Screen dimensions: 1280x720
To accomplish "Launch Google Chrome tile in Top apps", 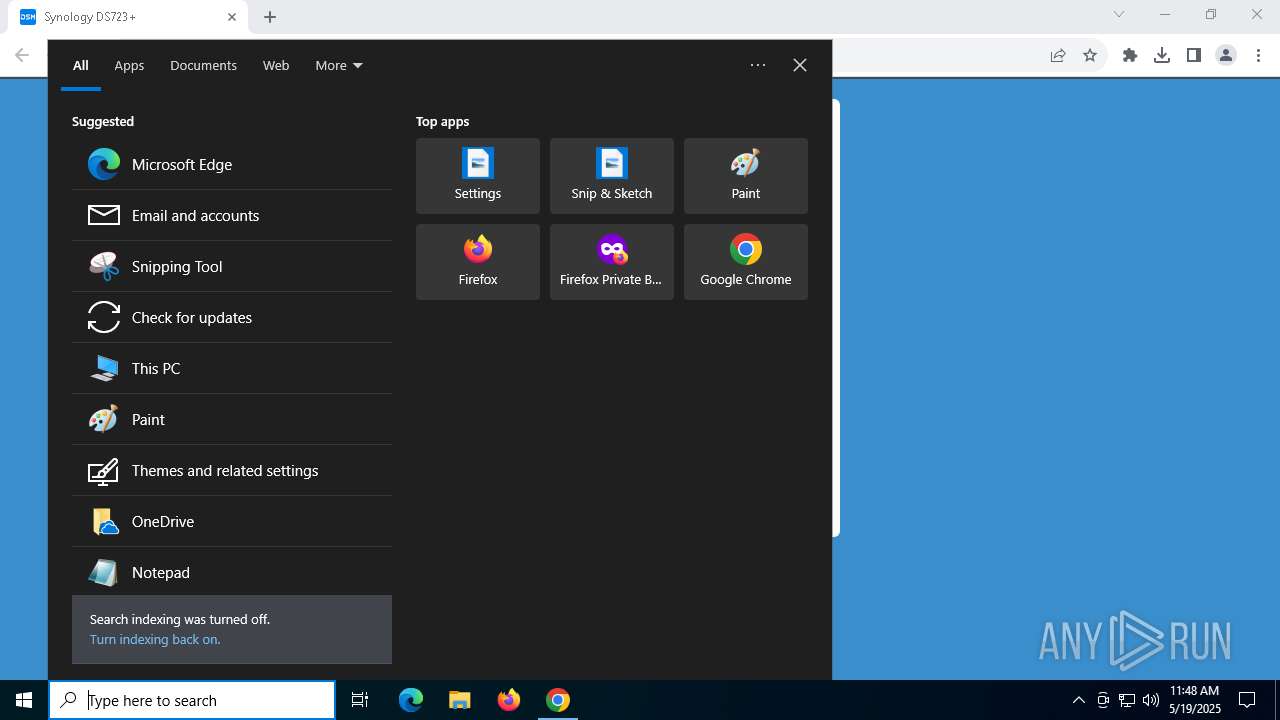I will click(x=746, y=262).
